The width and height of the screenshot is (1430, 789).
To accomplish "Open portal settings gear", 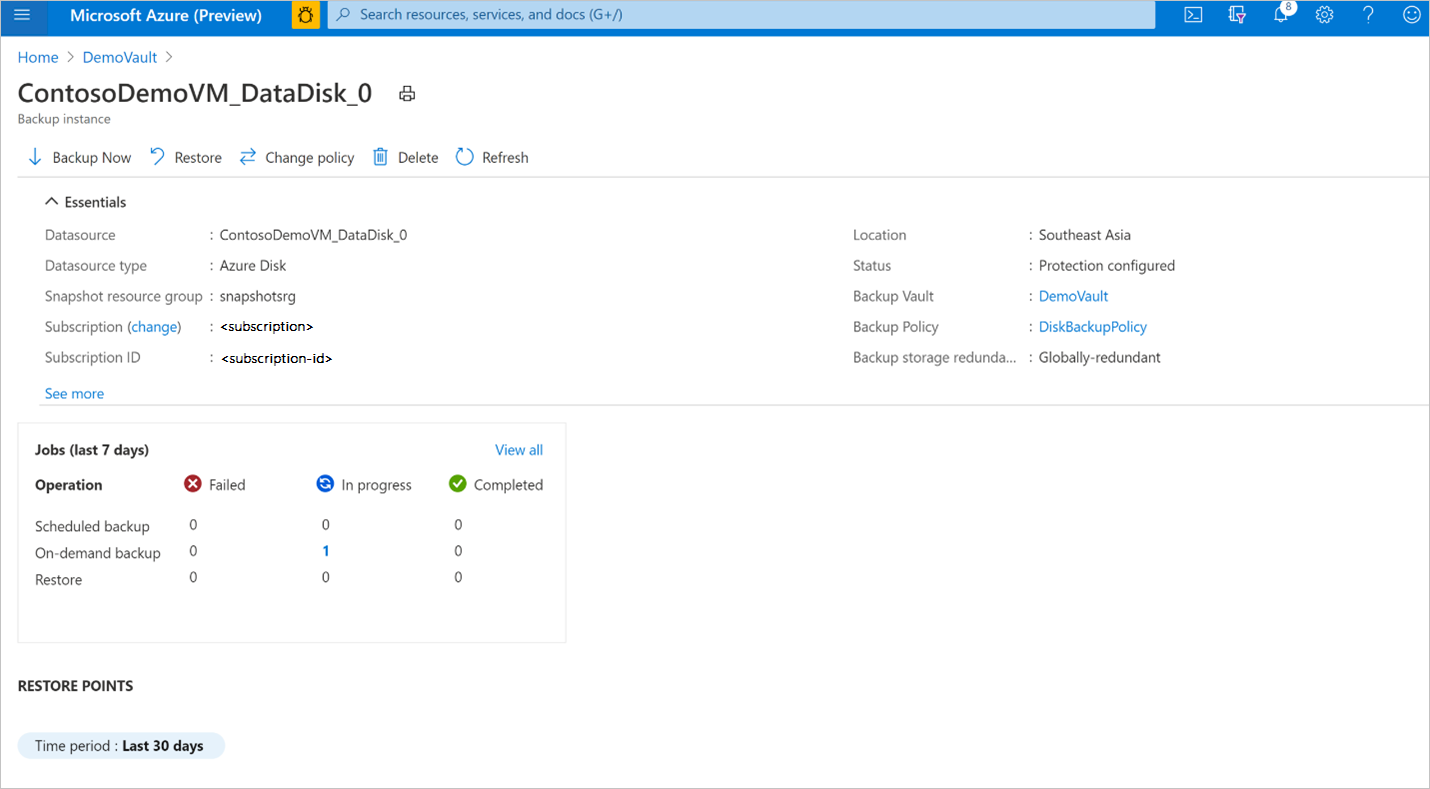I will click(1325, 15).
